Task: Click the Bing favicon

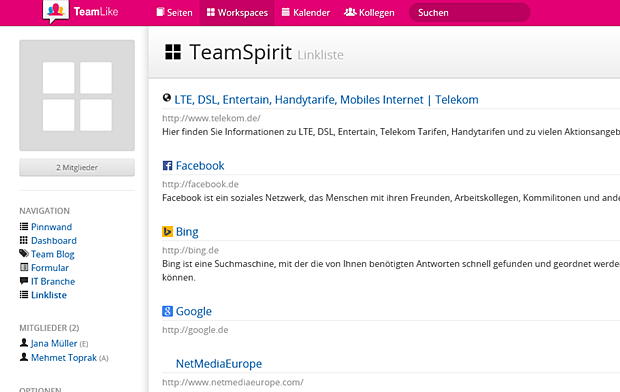Action: 167,231
